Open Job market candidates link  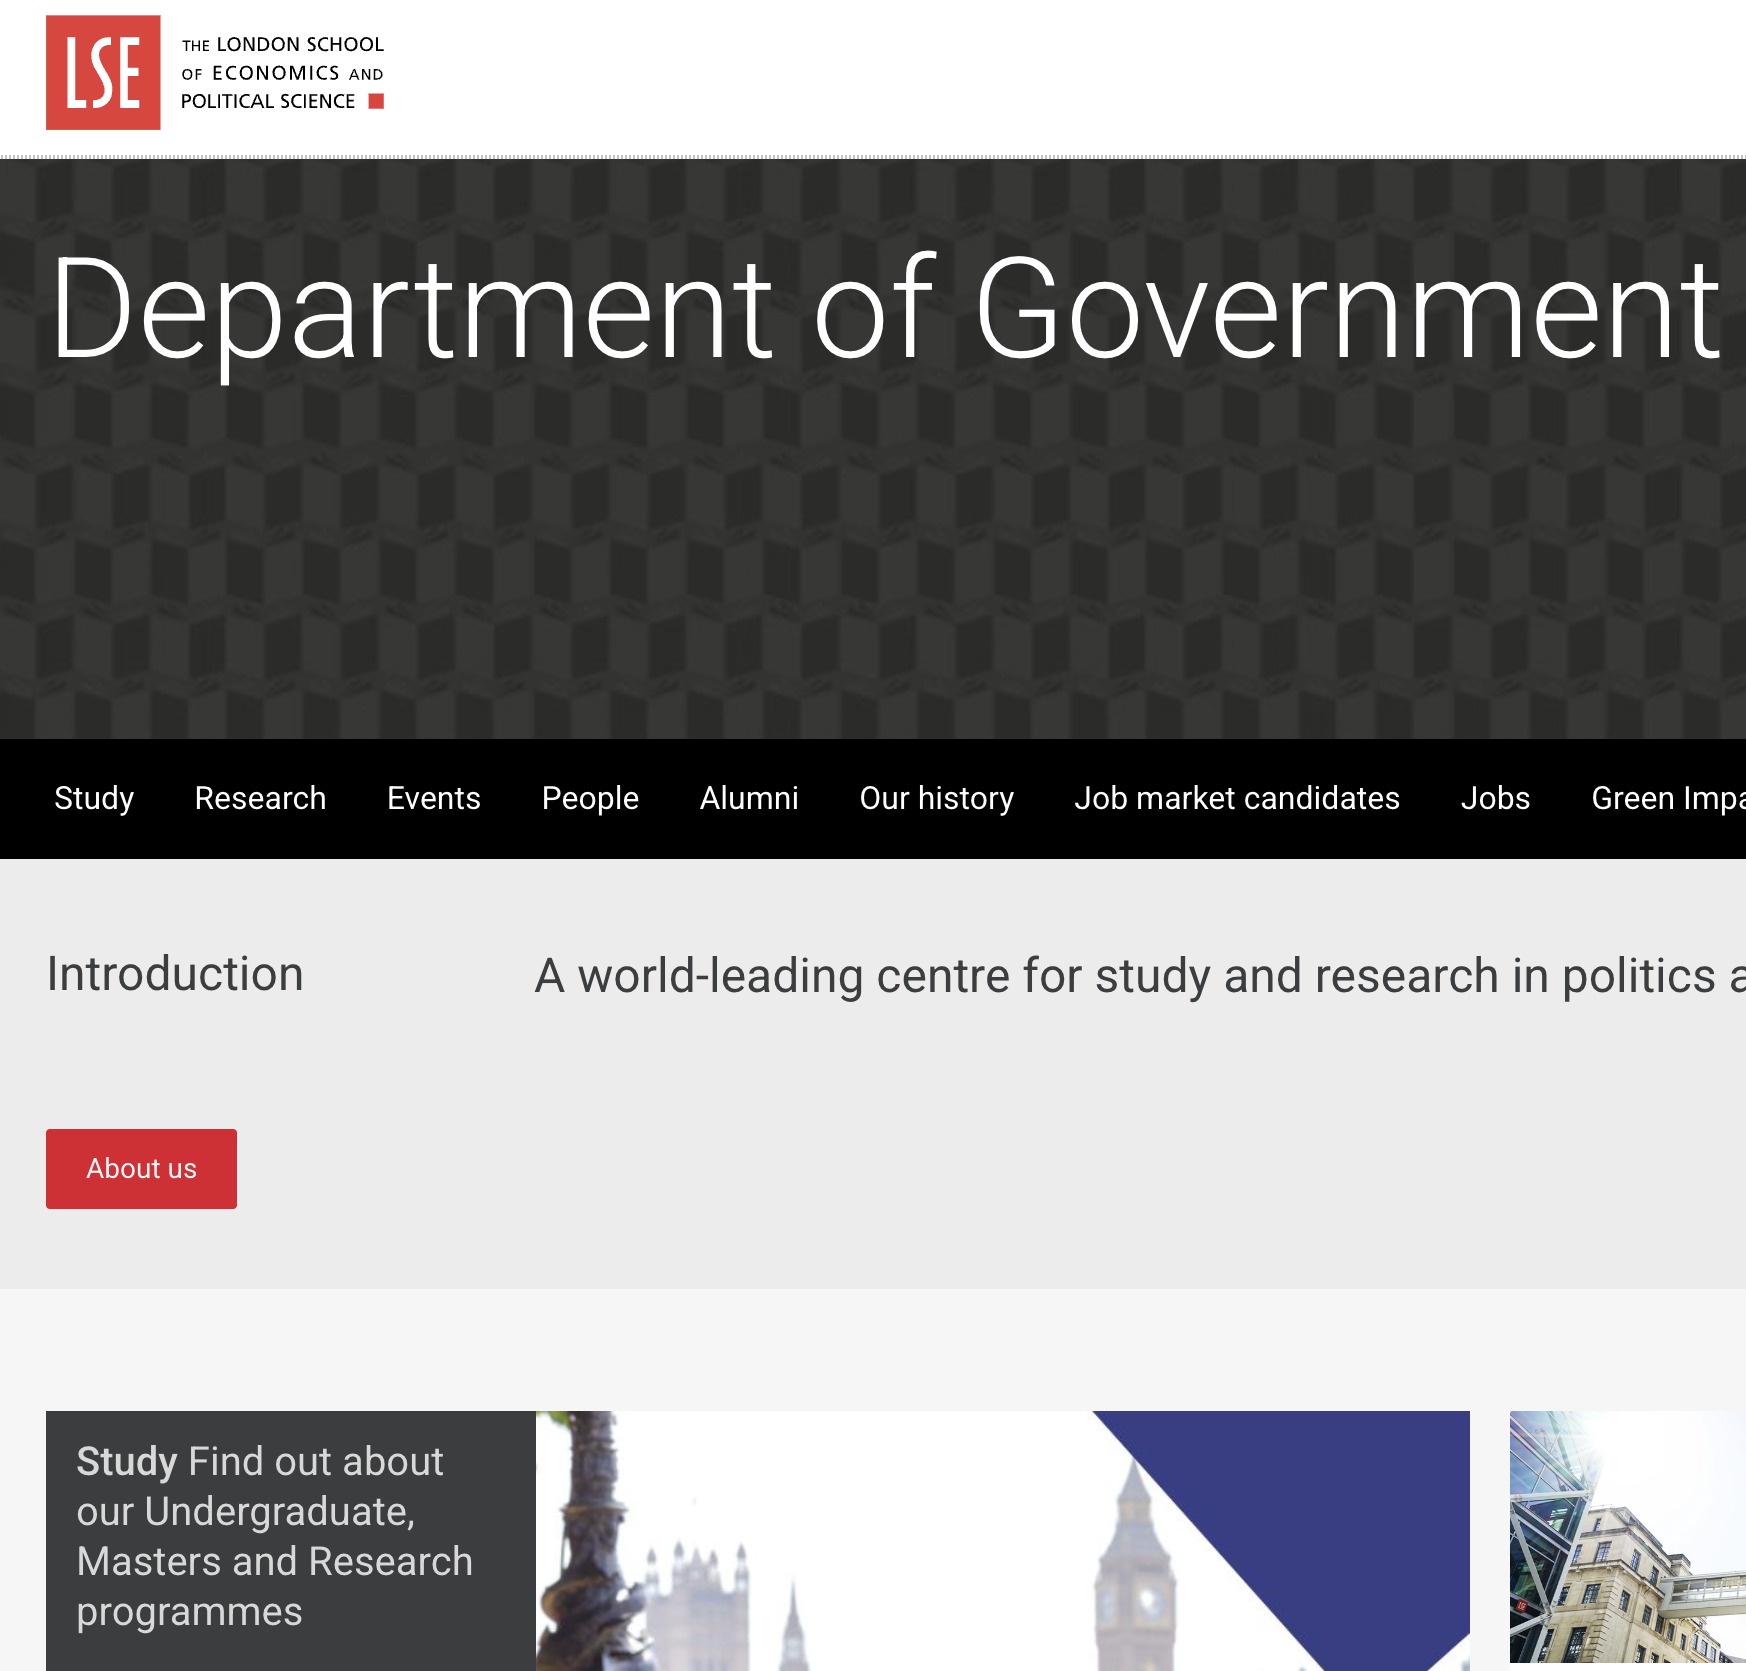point(1237,798)
